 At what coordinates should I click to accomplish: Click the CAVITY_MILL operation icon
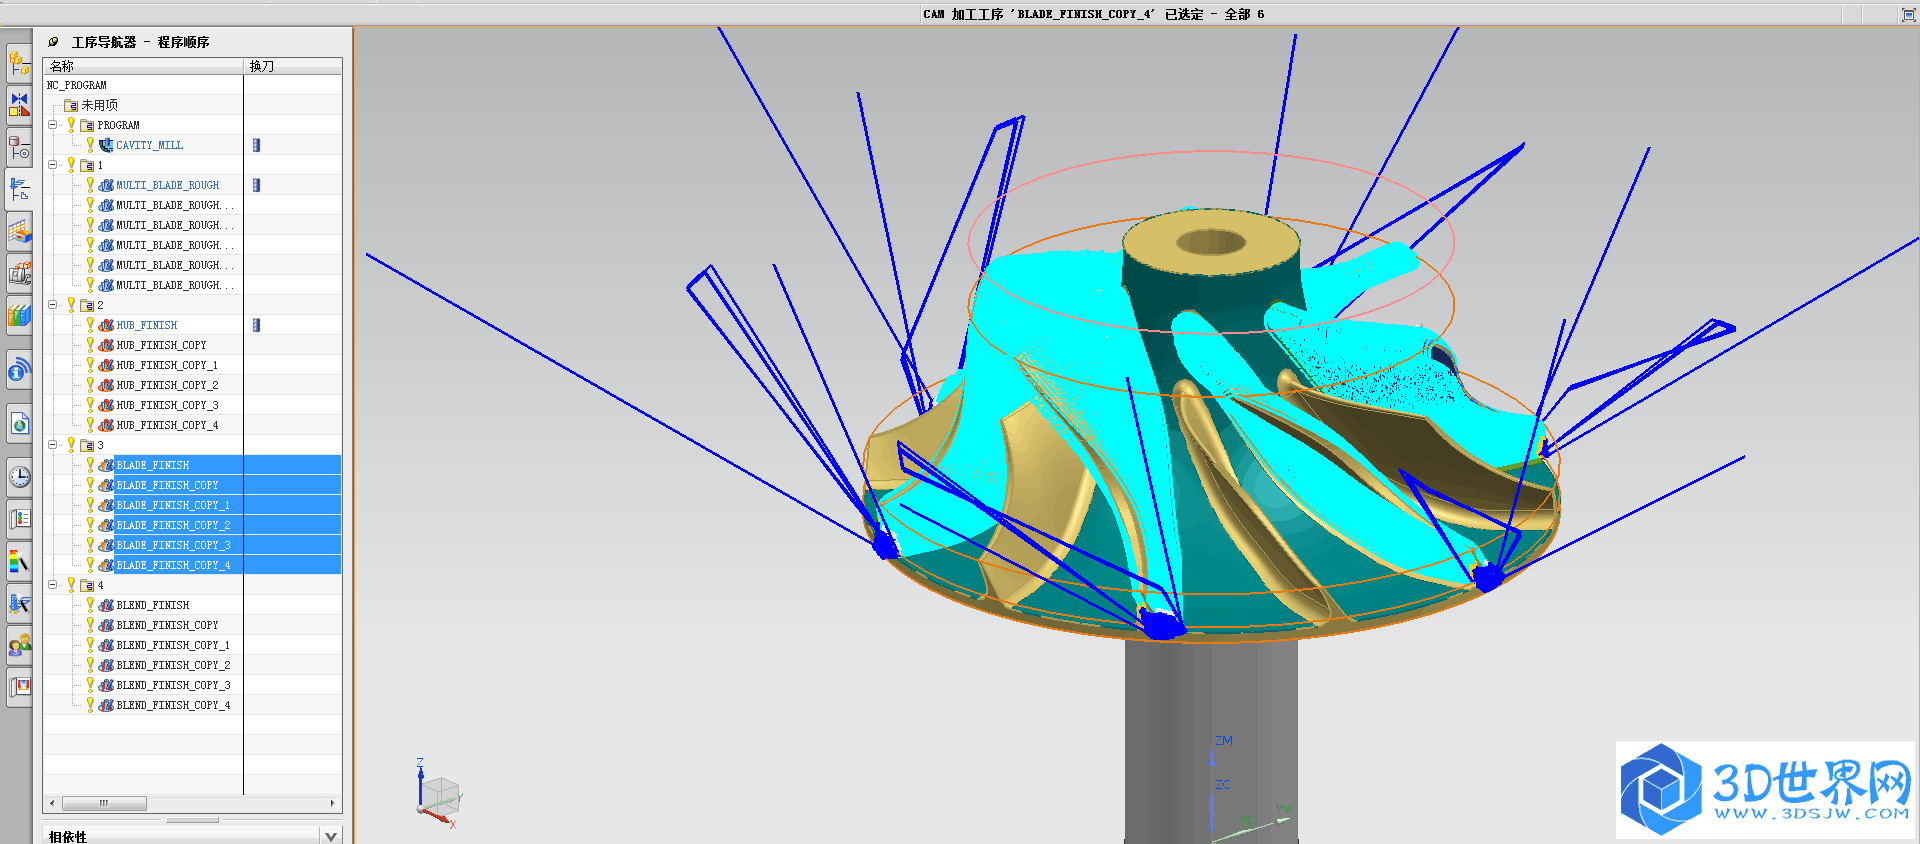(x=106, y=145)
